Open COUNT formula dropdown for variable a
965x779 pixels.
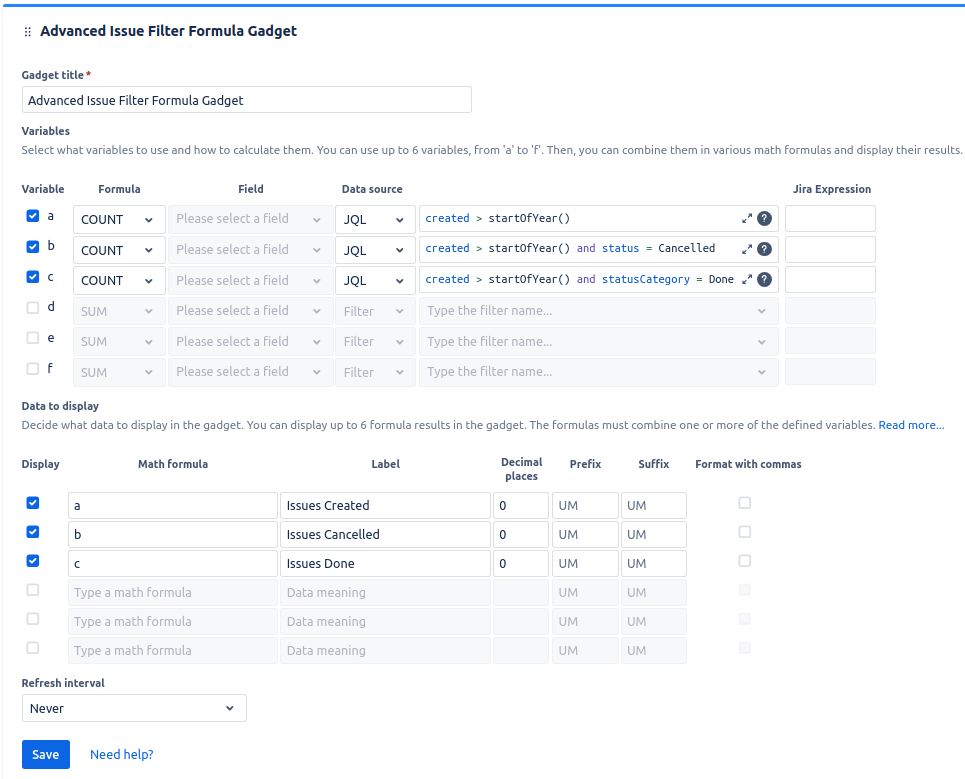[119, 220]
